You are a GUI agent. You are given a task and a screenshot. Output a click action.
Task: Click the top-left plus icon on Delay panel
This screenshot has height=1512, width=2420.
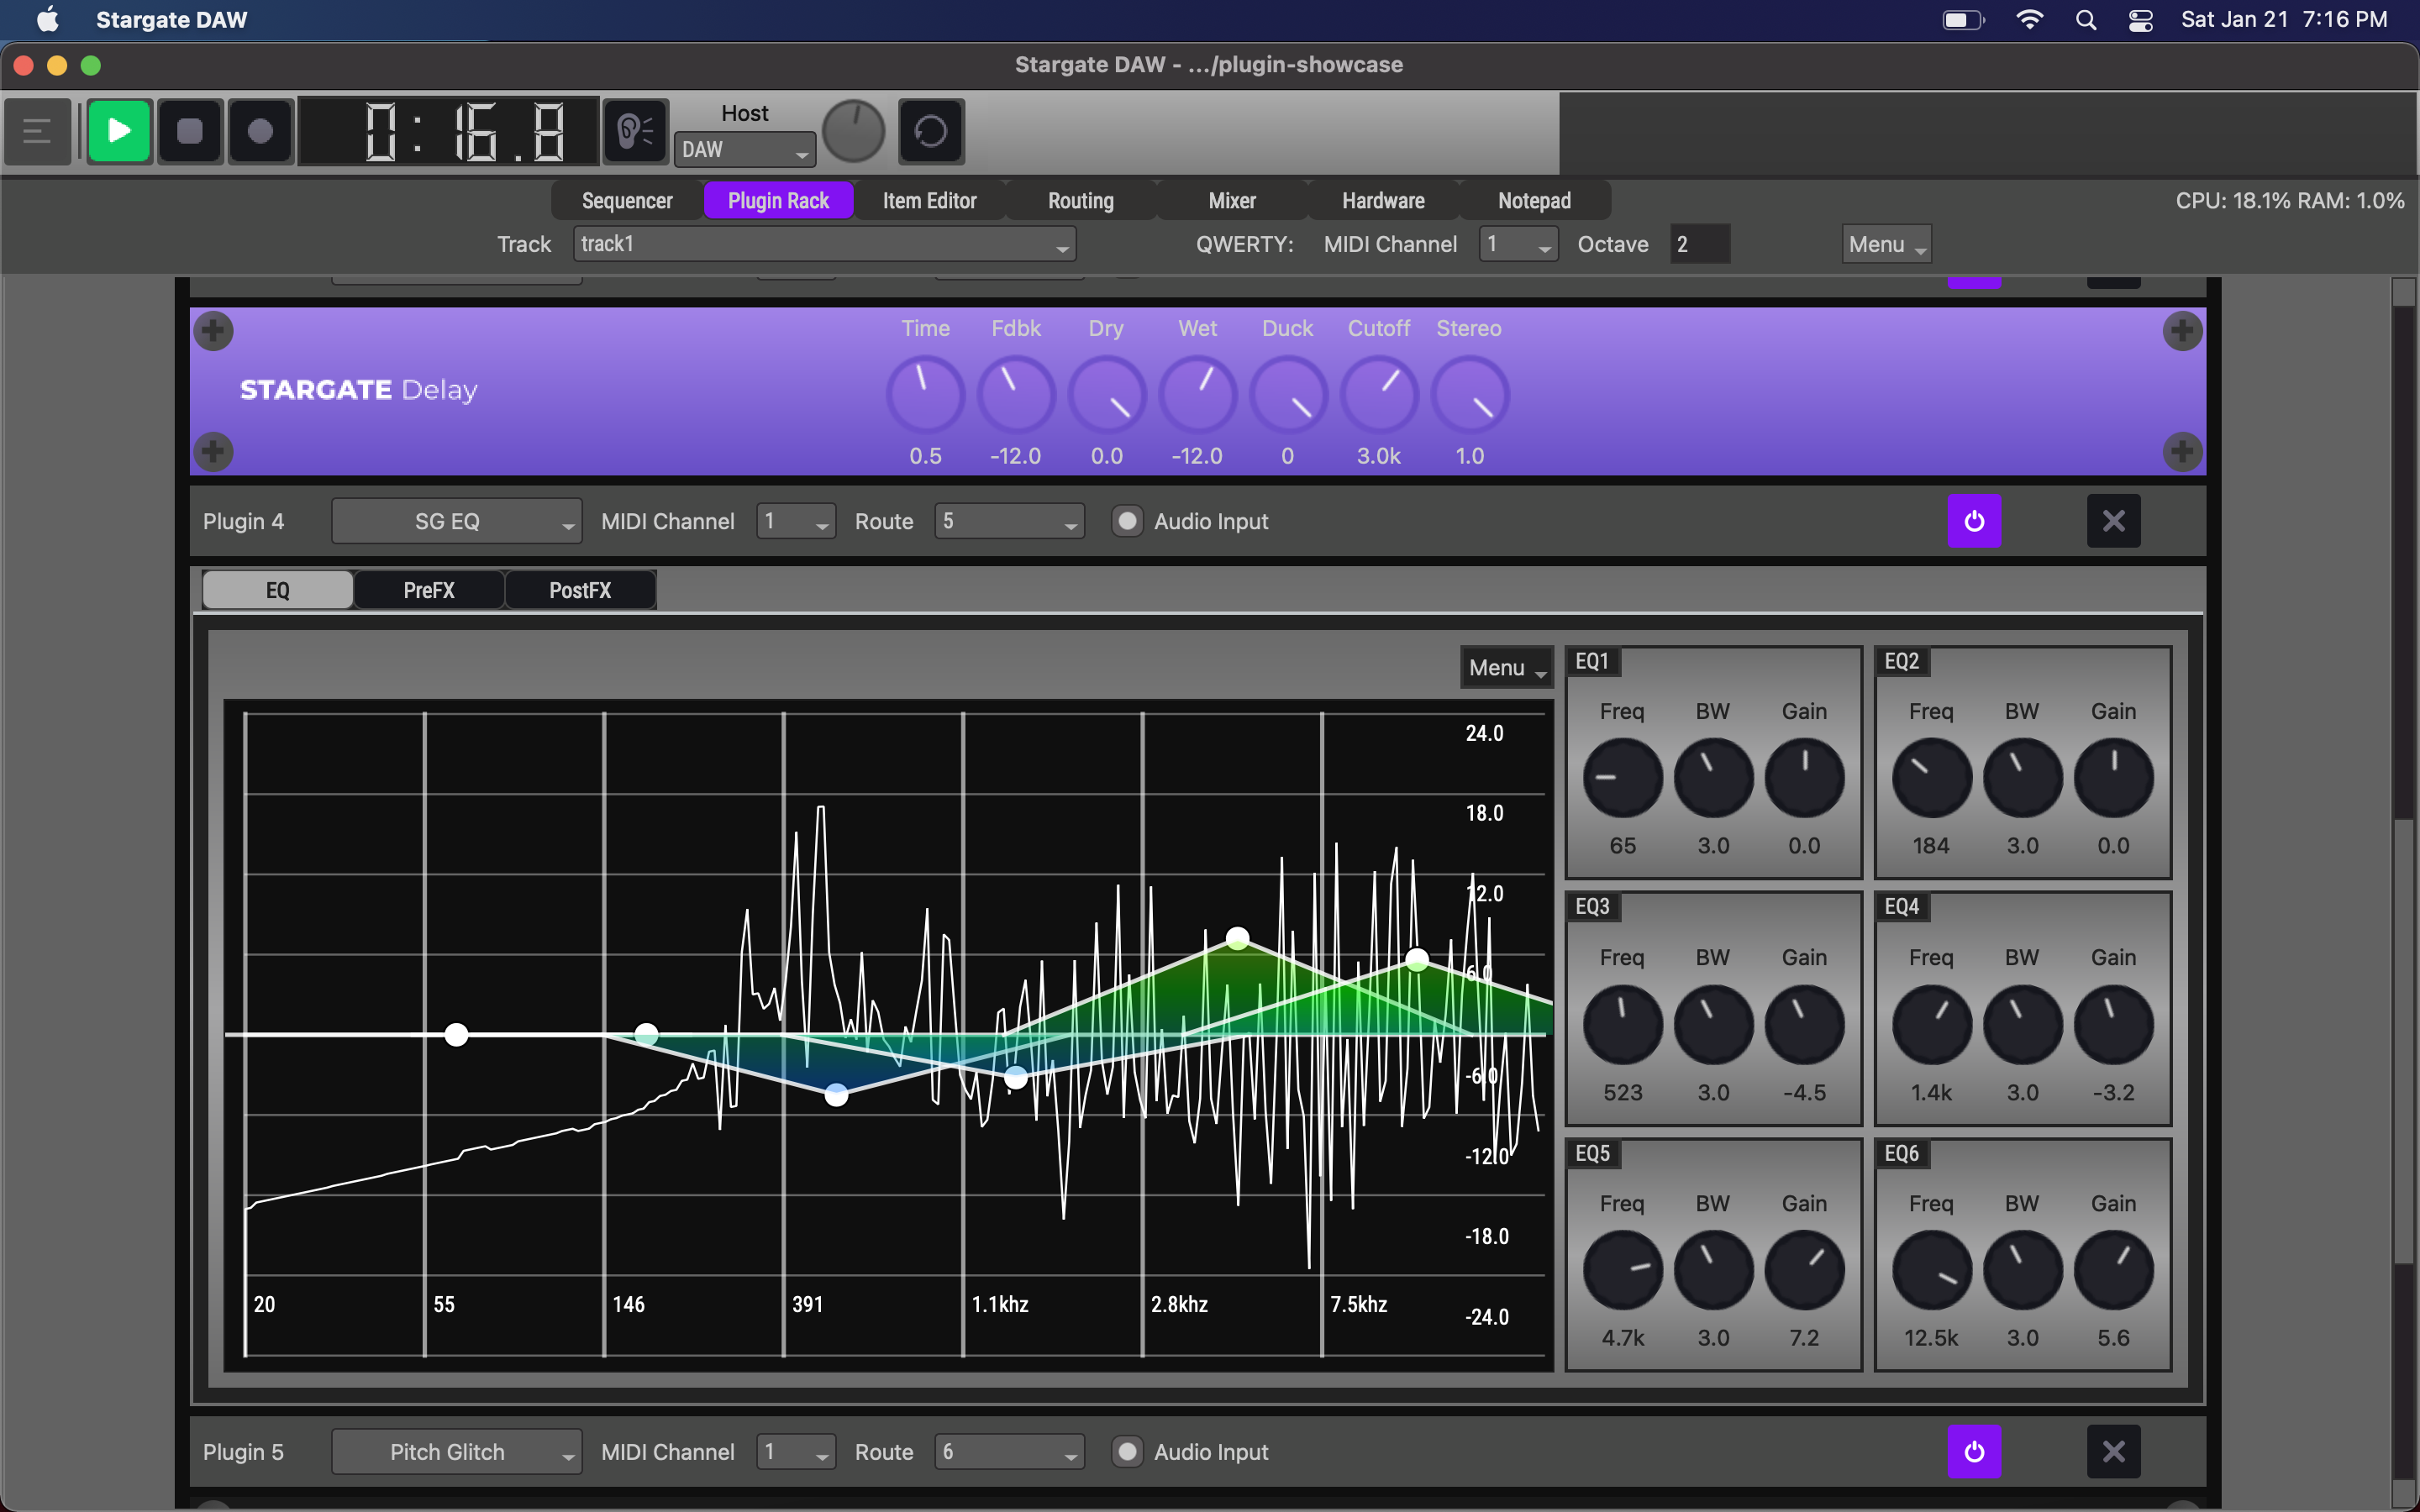213,330
